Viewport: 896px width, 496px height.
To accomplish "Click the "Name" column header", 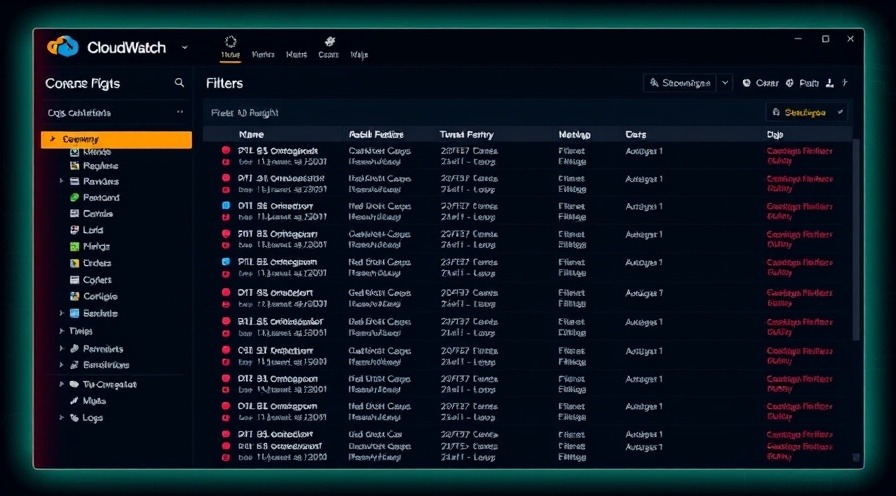I will click(x=251, y=135).
